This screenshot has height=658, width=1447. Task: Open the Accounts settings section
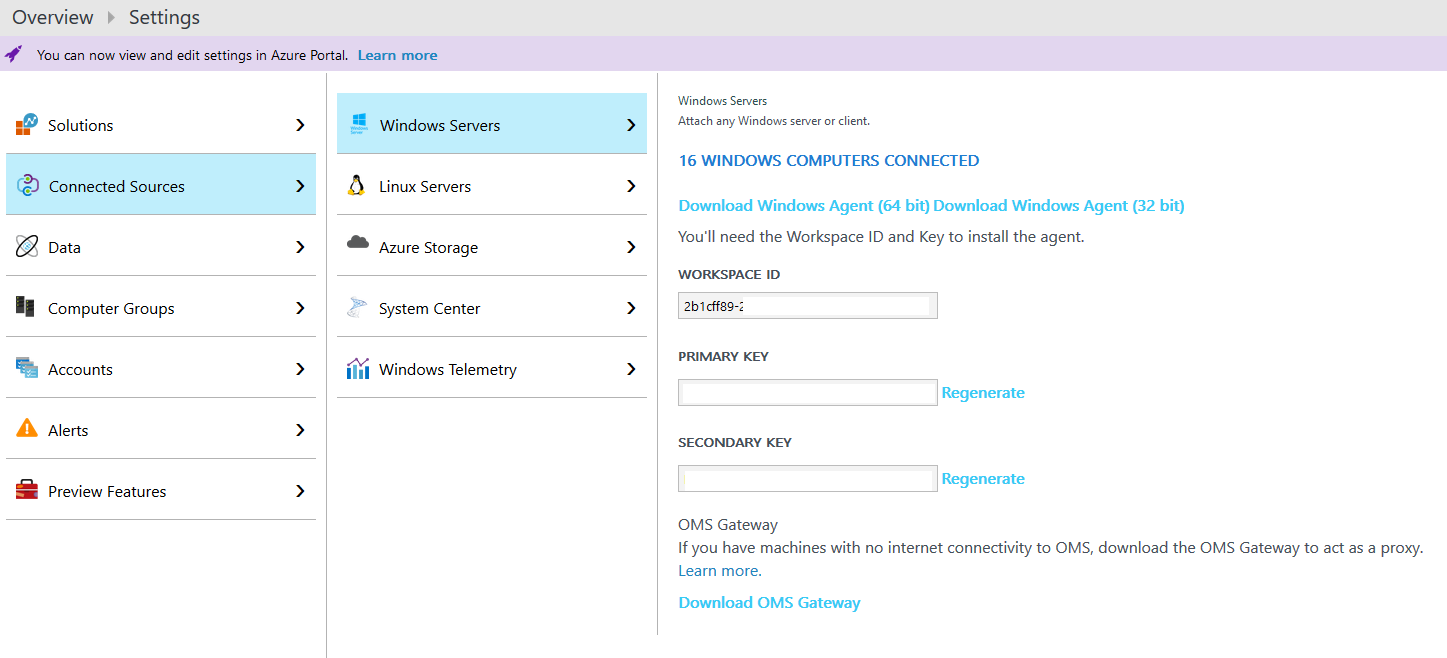pos(161,369)
